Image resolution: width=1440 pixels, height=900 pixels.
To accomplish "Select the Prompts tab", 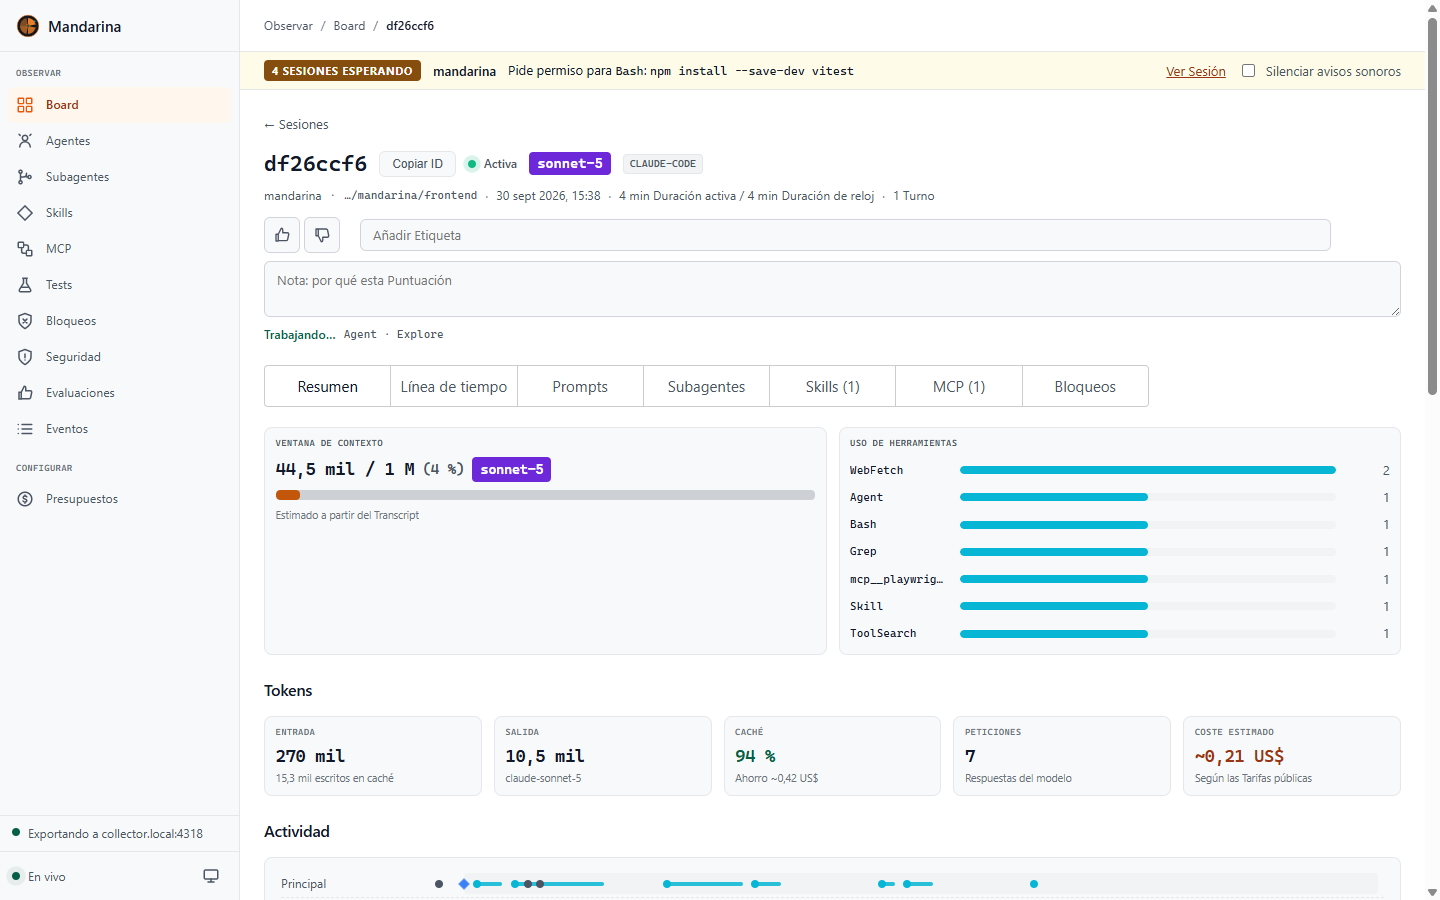I will [x=580, y=386].
